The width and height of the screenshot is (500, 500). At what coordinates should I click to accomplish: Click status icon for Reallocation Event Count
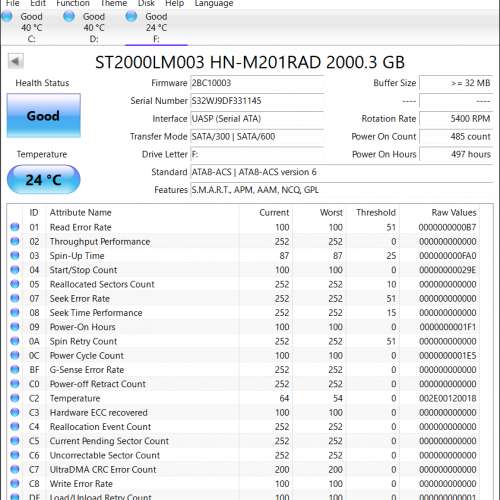point(15,426)
